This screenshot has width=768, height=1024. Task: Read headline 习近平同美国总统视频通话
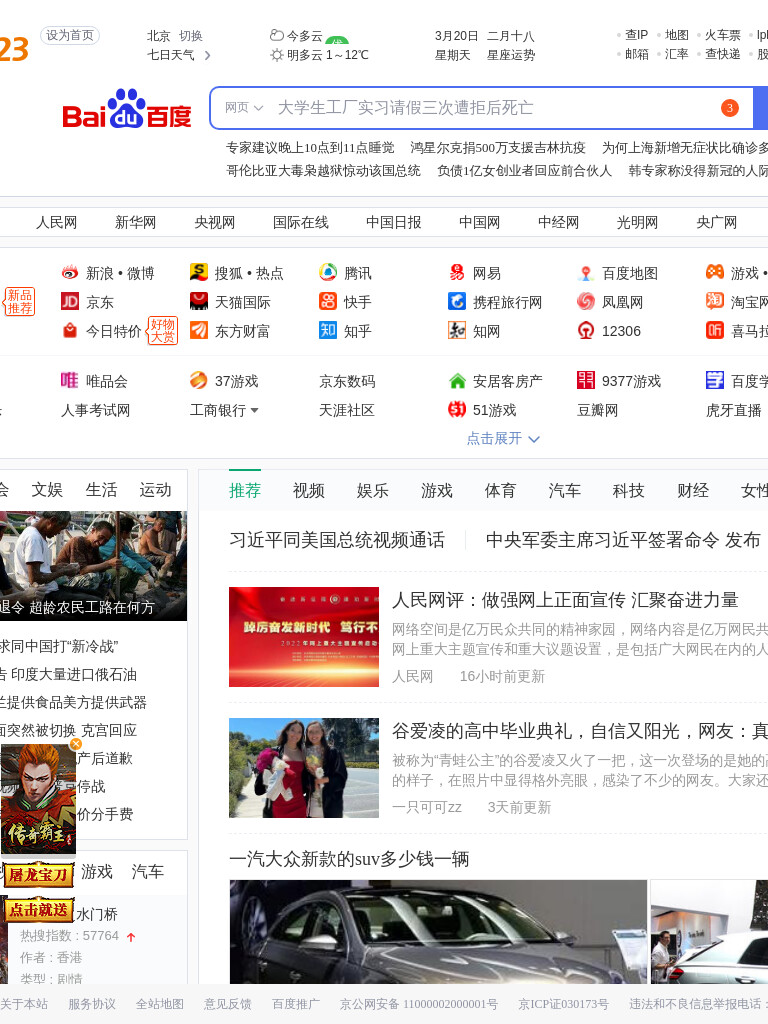pyautogui.click(x=337, y=540)
